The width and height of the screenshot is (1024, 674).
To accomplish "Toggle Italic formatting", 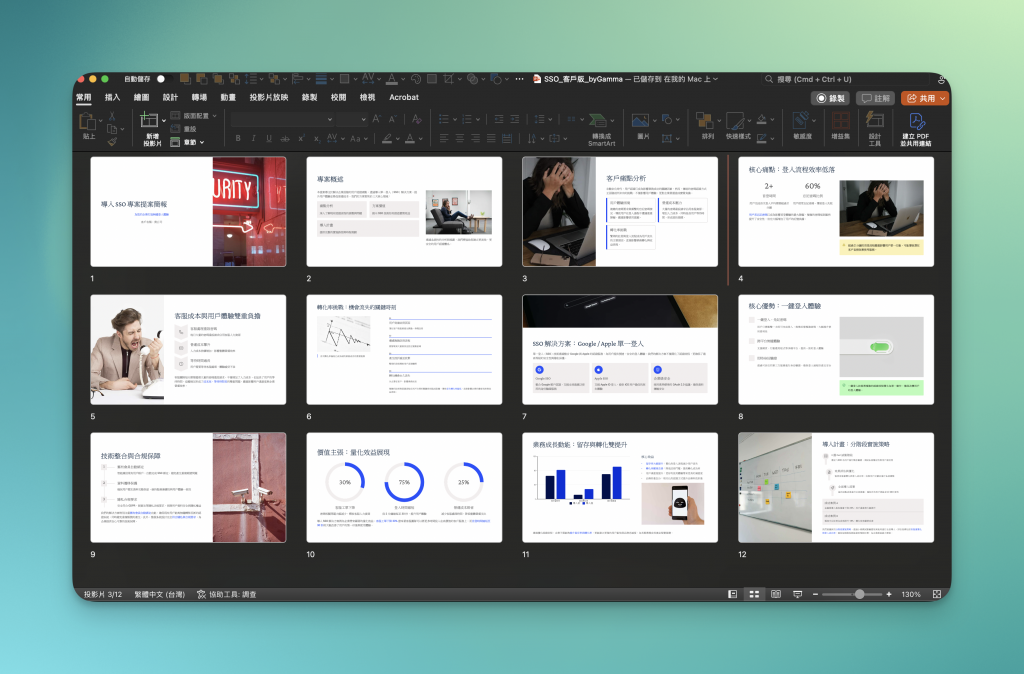I will pos(253,138).
